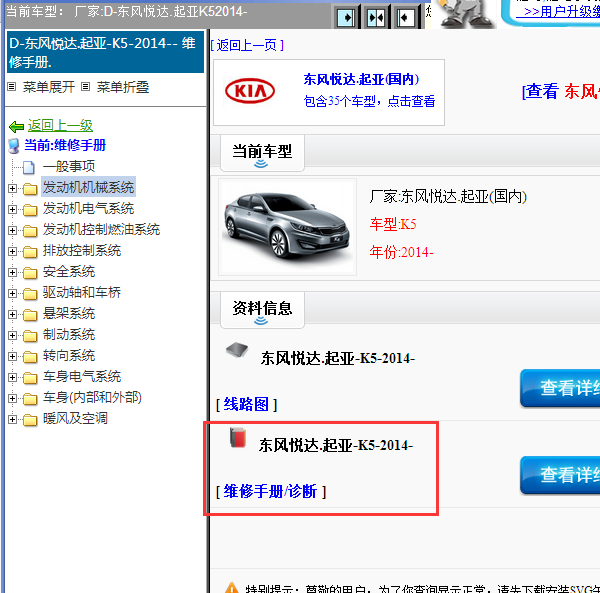The height and width of the screenshot is (593, 600).
Task: Click the K5 car thumbnail image
Action: coord(287,227)
